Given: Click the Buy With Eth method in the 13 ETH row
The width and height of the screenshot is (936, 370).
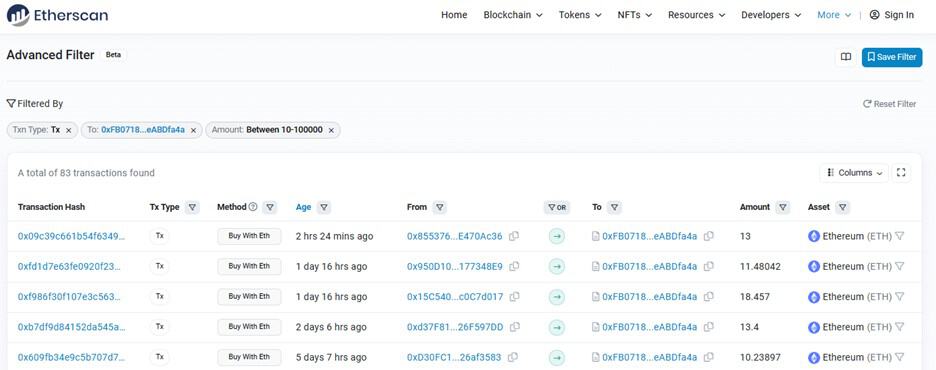Looking at the screenshot, I should (249, 236).
